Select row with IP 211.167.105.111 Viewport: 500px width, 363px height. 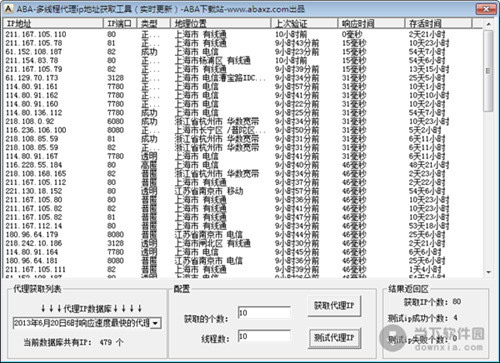point(243,269)
